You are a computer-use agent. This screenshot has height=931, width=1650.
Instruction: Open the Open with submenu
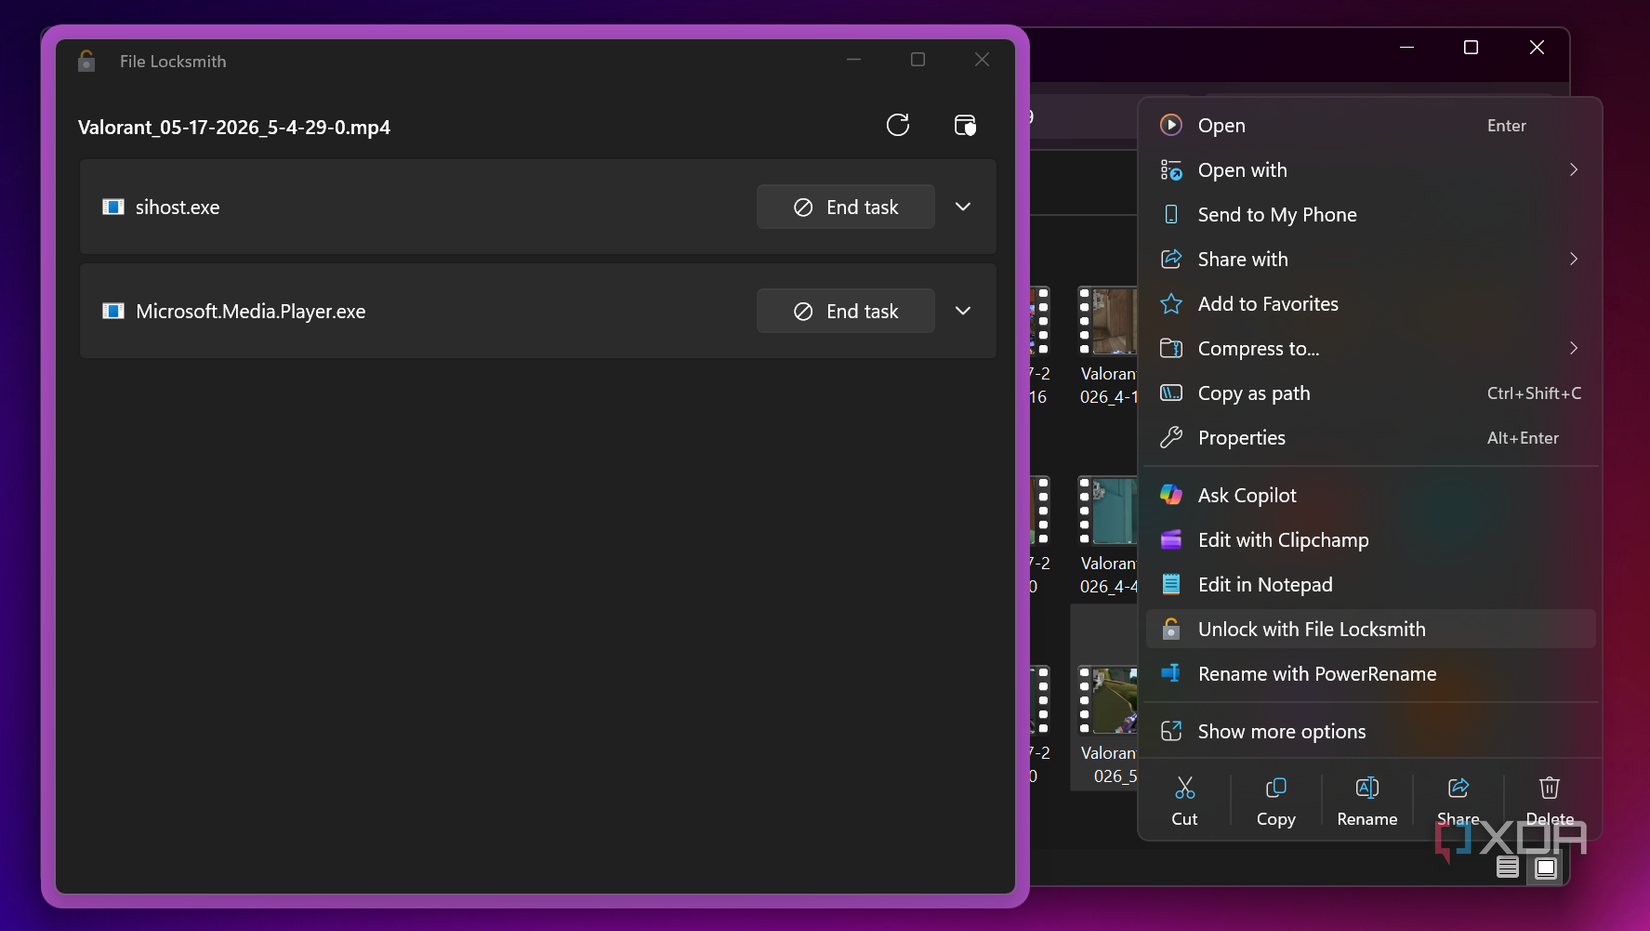(x=1371, y=170)
